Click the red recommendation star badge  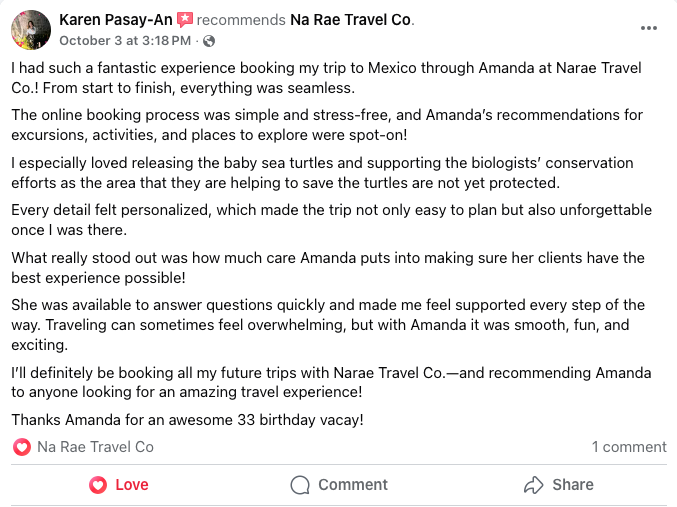click(x=184, y=20)
